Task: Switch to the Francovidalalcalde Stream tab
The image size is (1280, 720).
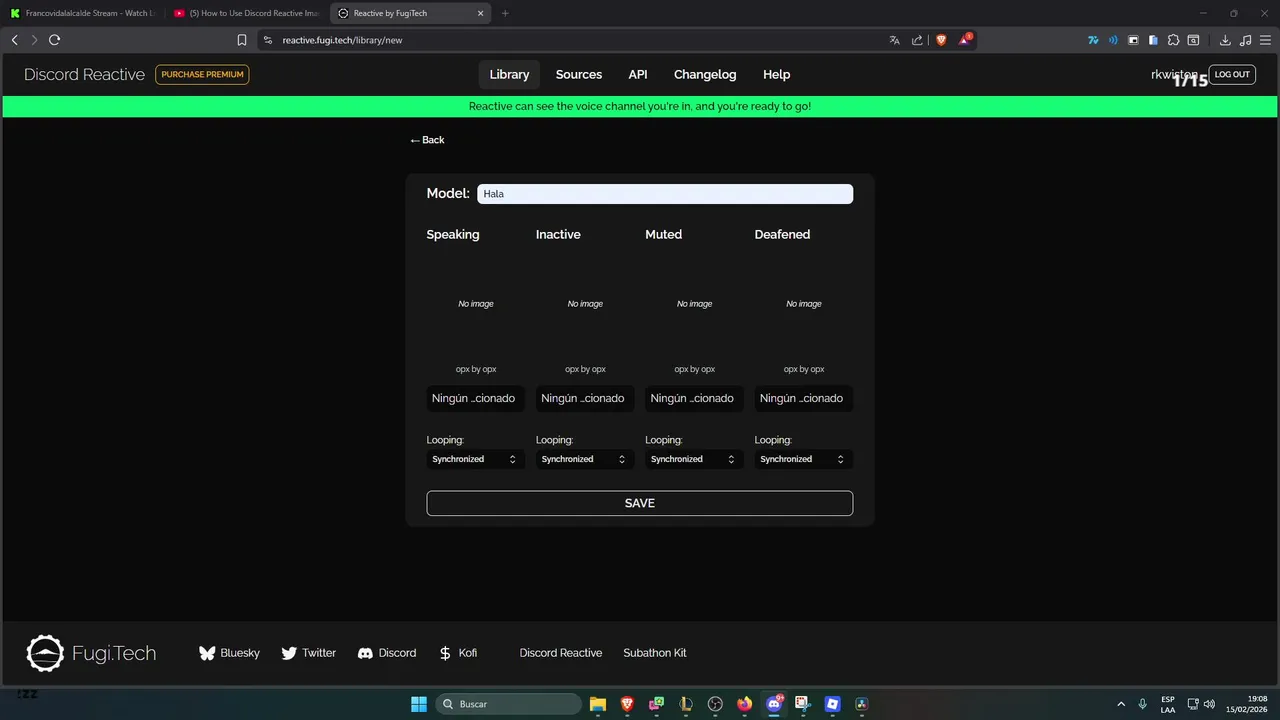Action: [x=84, y=13]
